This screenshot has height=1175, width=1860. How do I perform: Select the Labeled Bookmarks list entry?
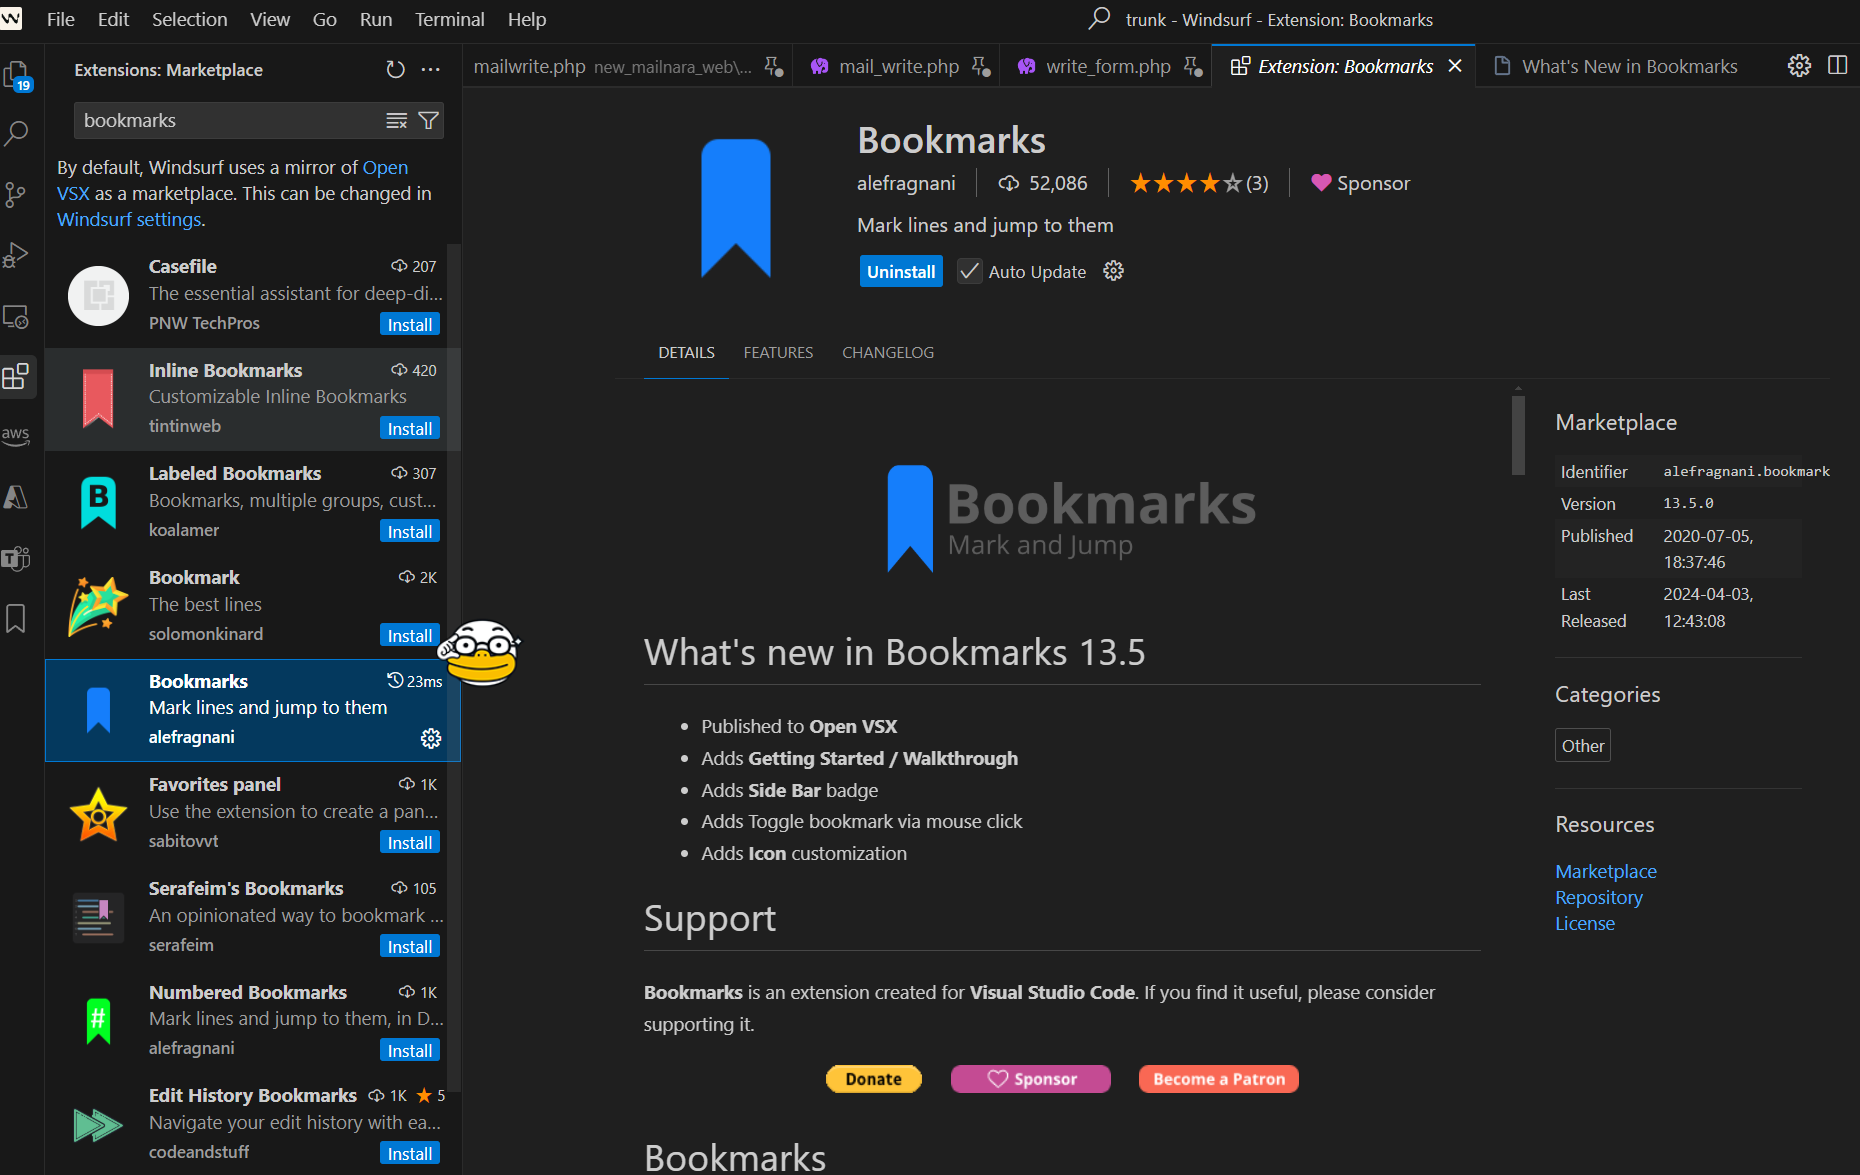click(x=252, y=502)
